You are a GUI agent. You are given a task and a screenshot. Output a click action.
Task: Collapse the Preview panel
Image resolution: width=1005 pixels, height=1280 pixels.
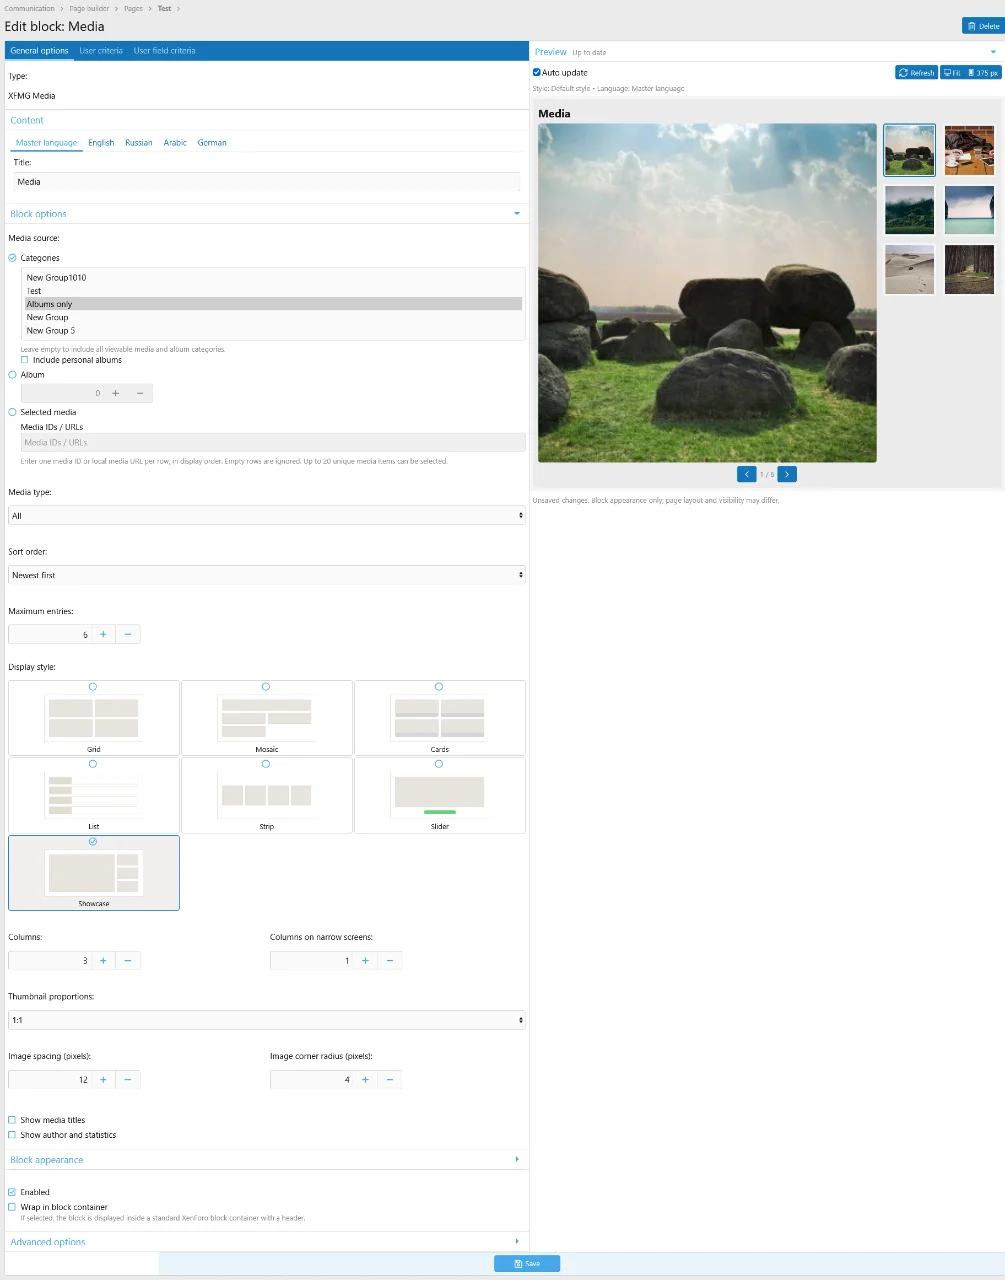(x=993, y=52)
